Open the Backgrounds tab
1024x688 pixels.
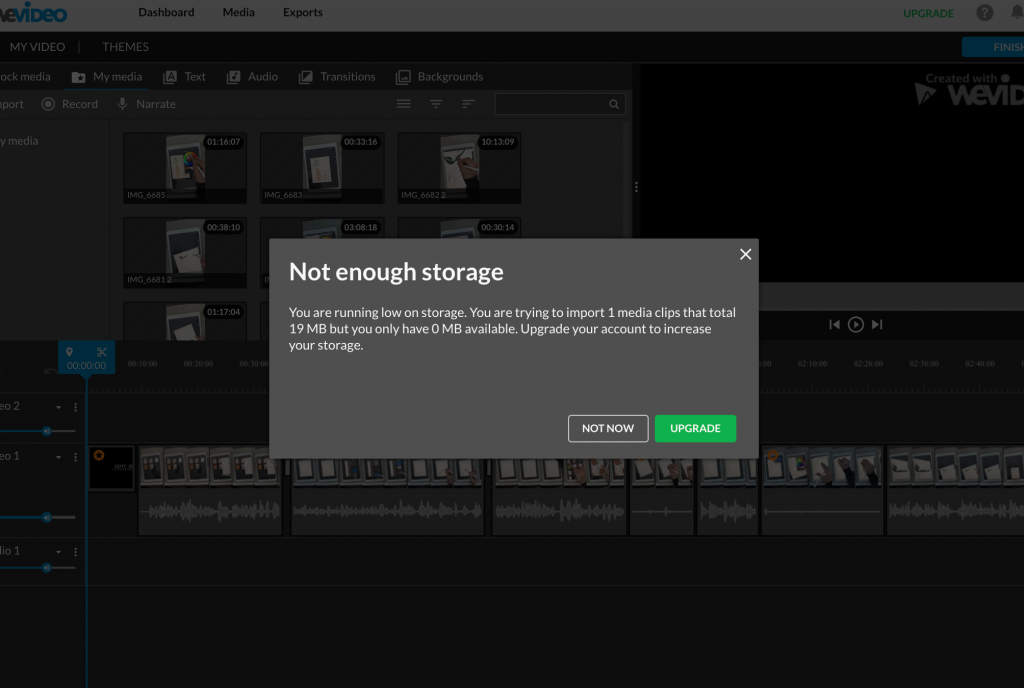click(x=440, y=77)
